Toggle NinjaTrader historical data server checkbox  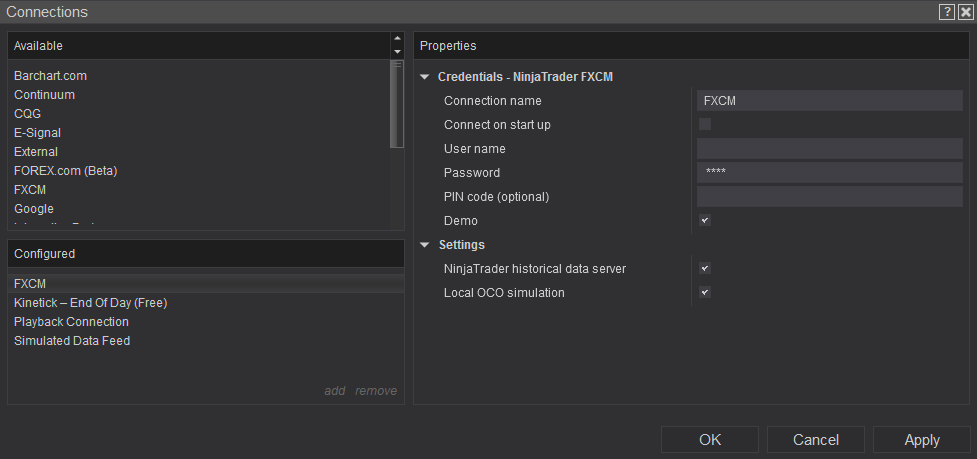click(x=705, y=268)
